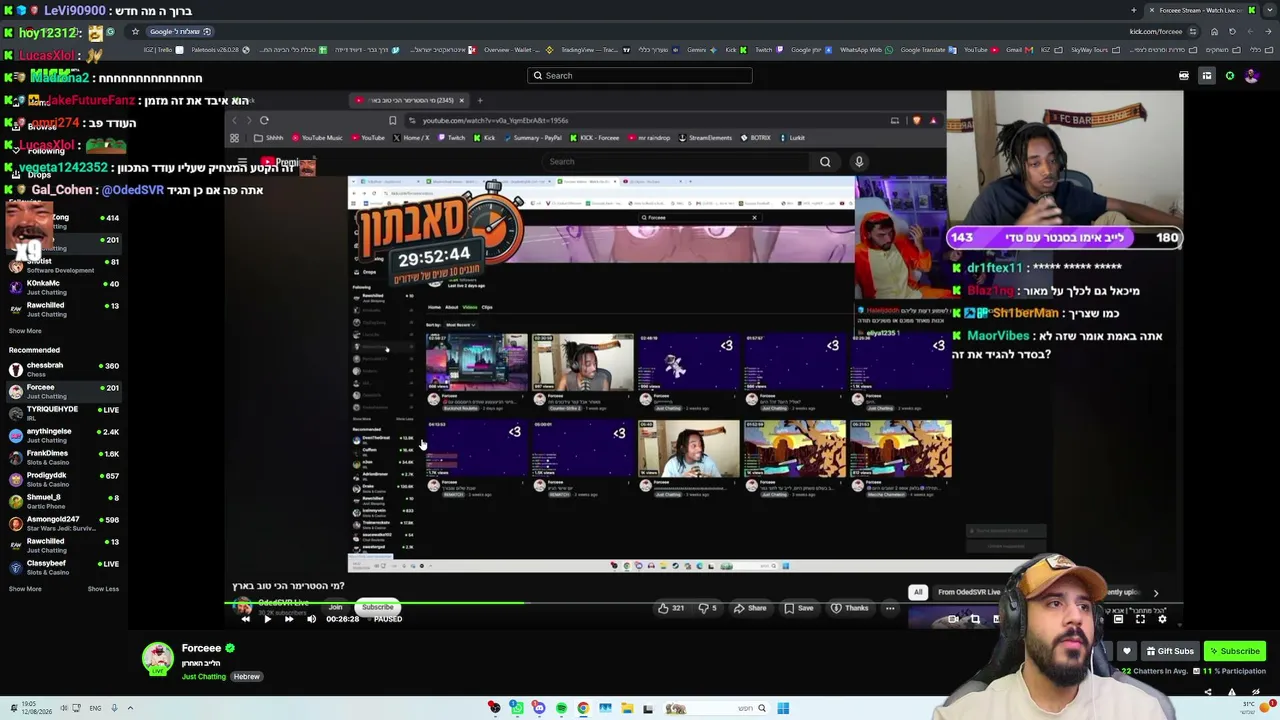The image size is (1280, 720).
Task: Open the TYRIQUEHYDE live channel
Action: tap(62, 414)
